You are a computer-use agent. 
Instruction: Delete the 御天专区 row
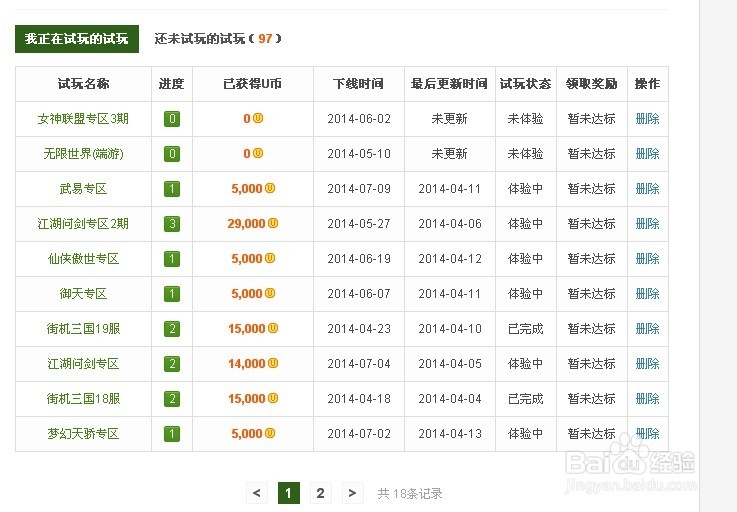point(647,294)
